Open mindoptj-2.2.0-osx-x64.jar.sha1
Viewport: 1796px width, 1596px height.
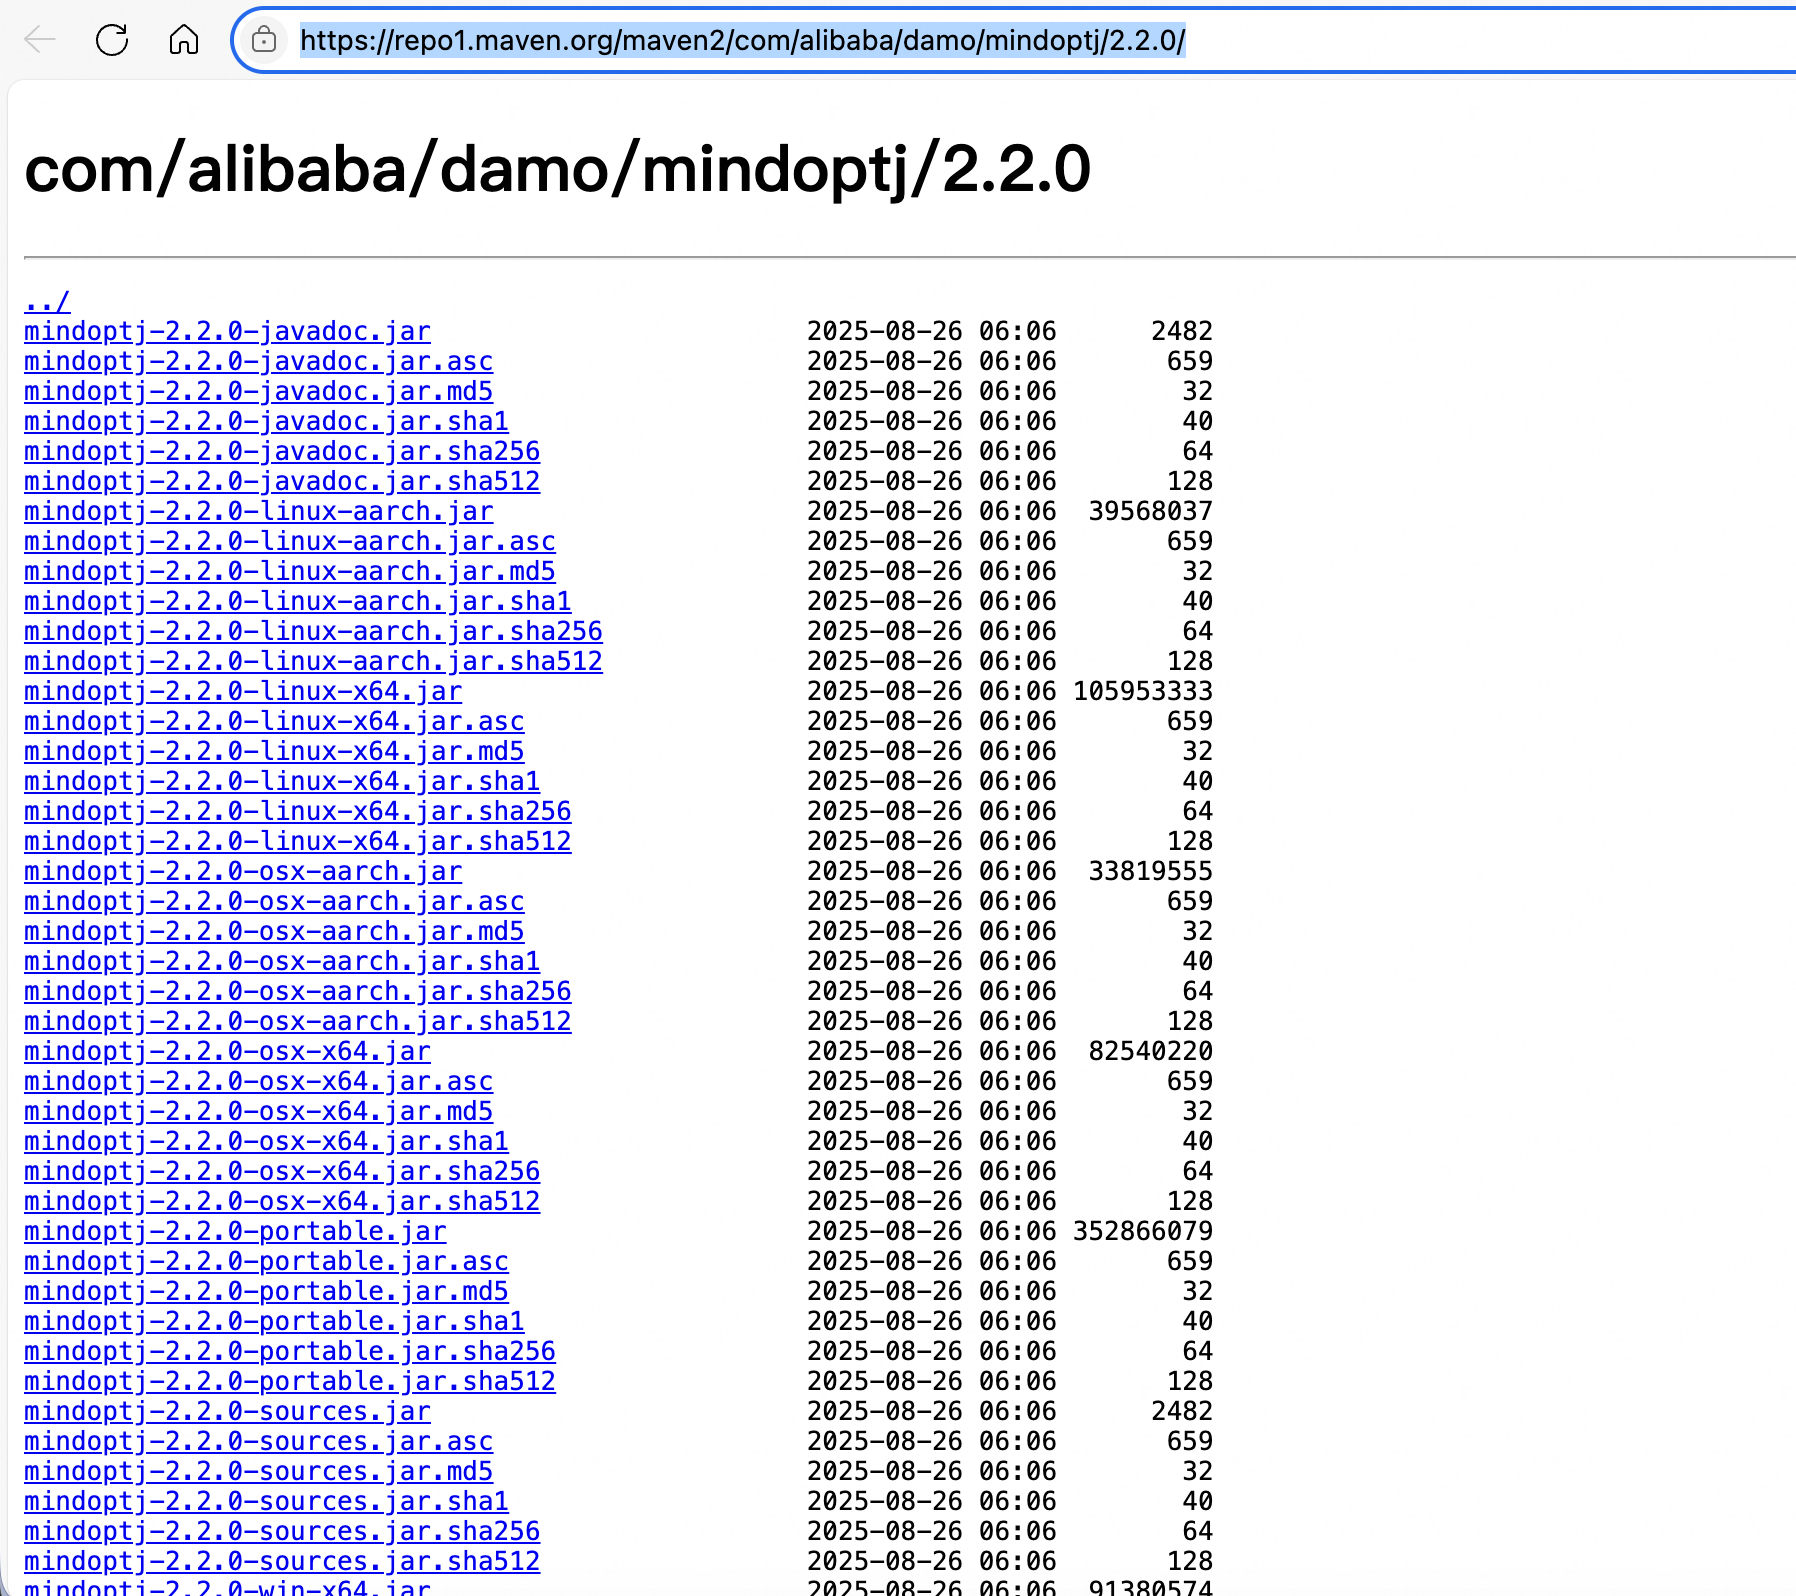[266, 1141]
